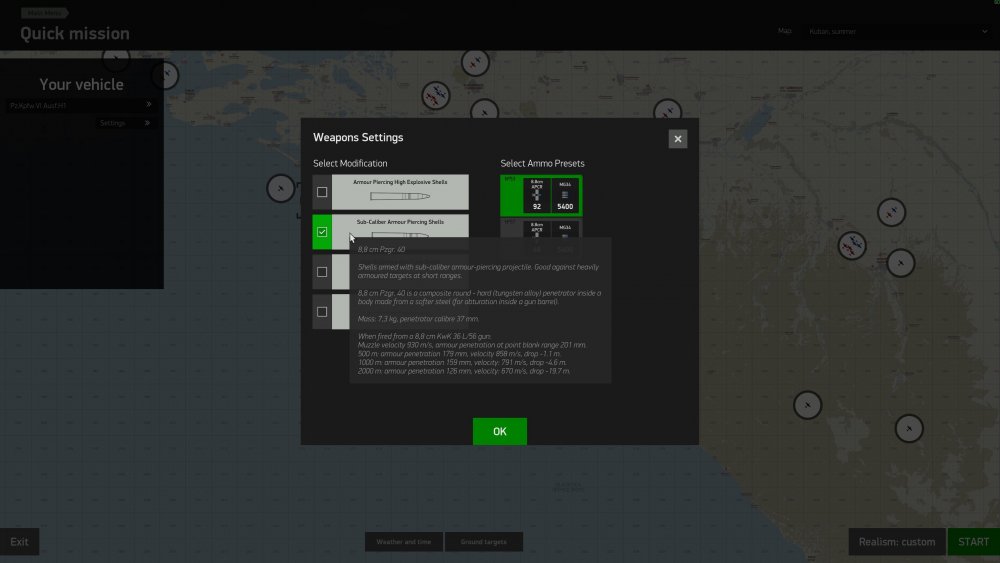Click the shell drawing on the Armour Piercing High Explosive card

point(400,196)
